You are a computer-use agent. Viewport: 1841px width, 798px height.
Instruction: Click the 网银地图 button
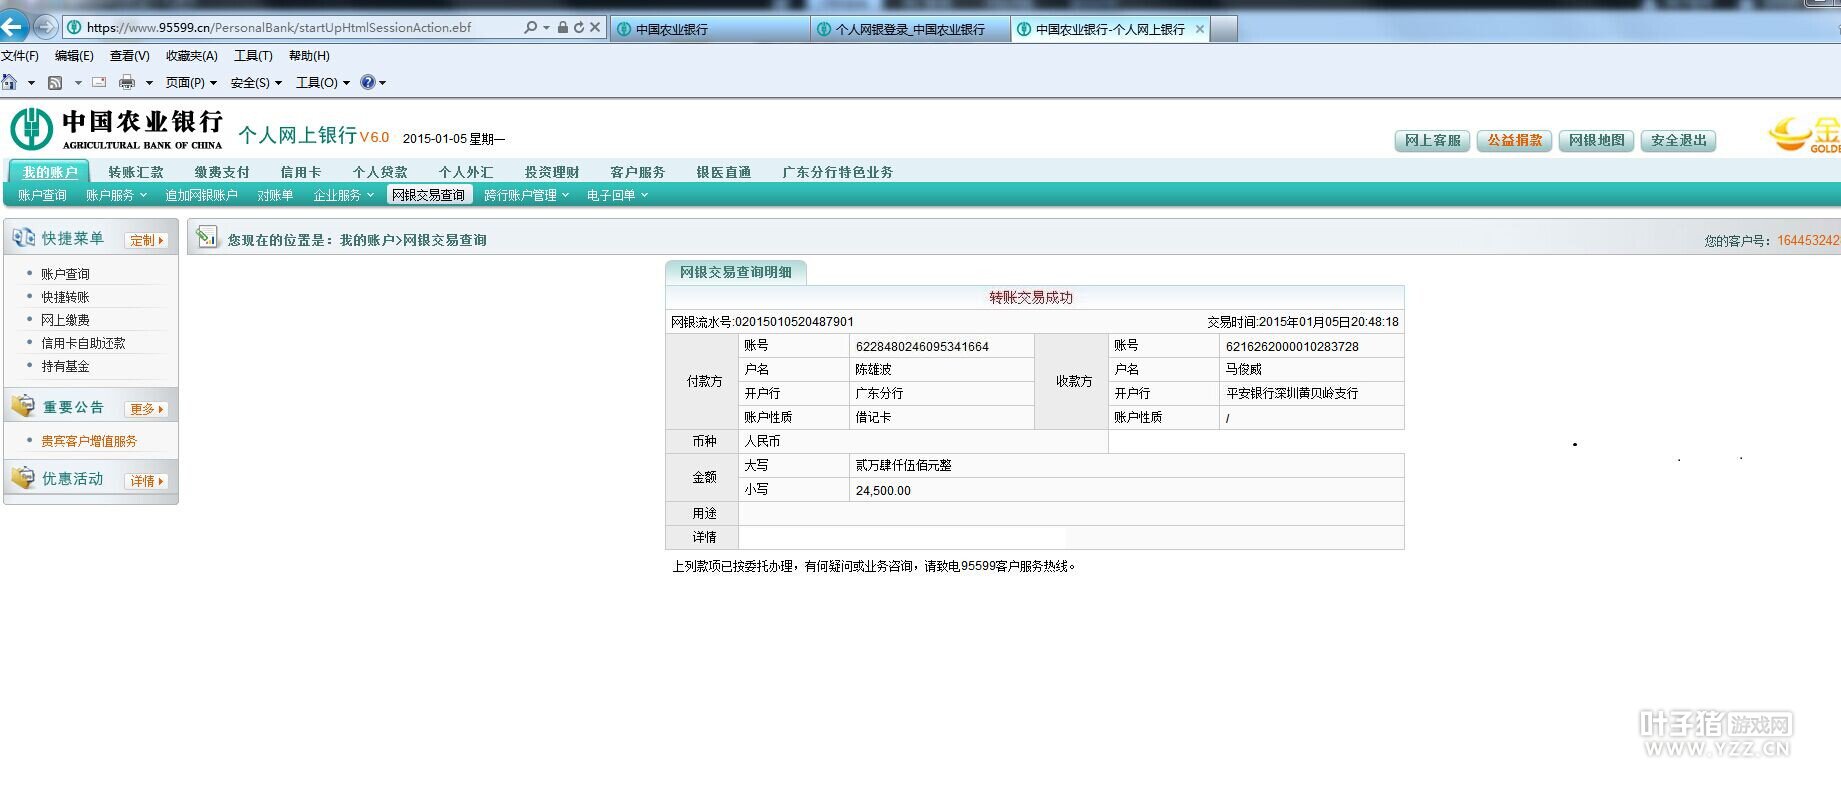tap(1596, 141)
